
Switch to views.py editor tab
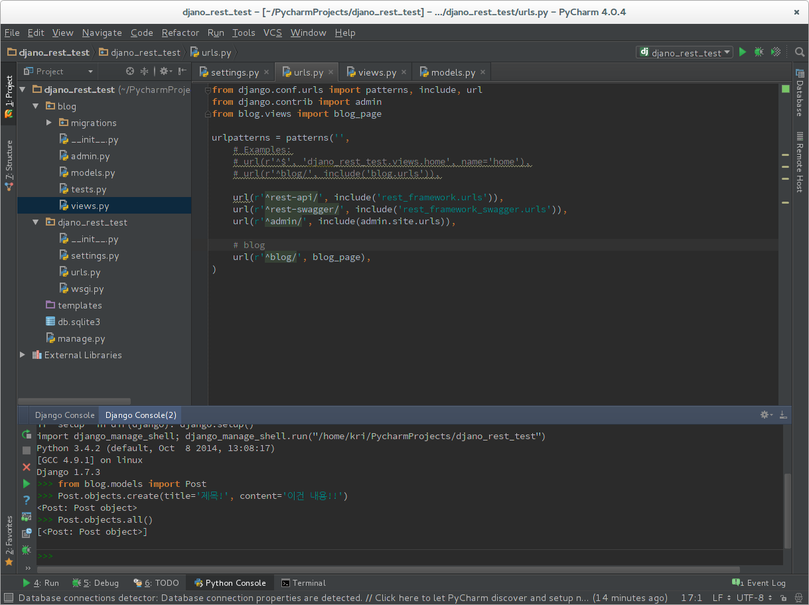377,72
